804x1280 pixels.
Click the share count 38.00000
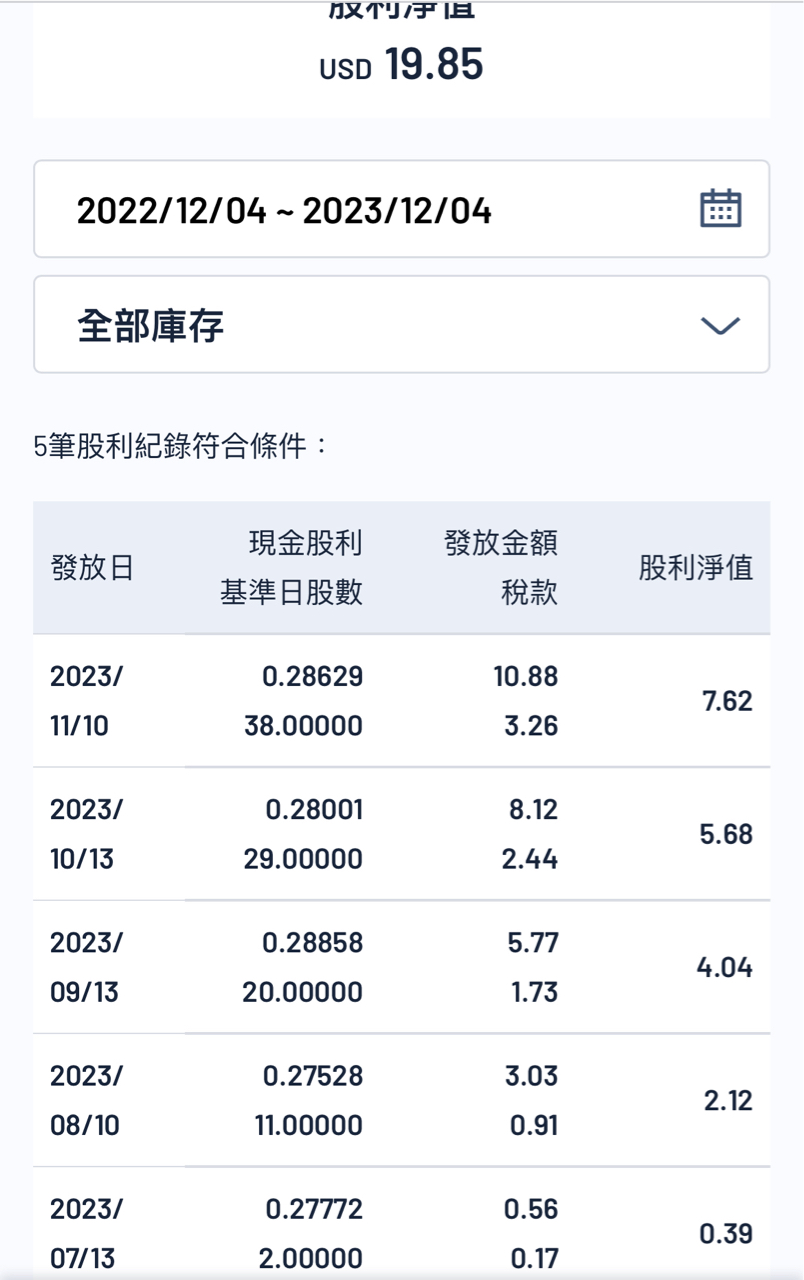303,725
